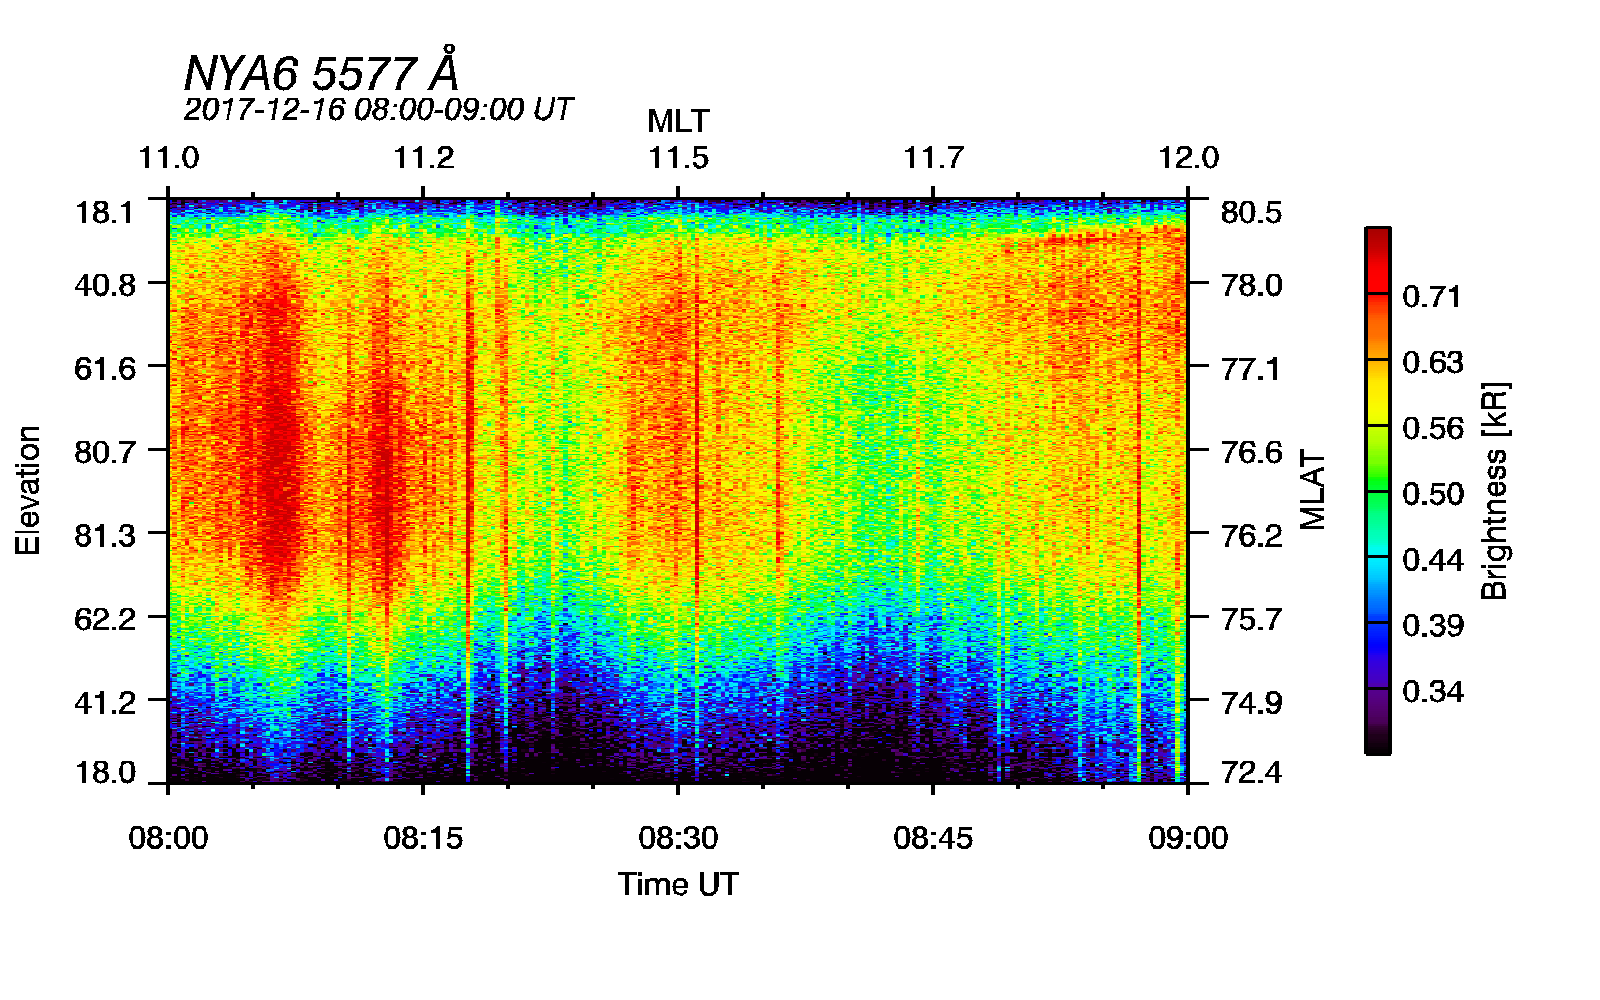Click the 'Elevation' axis label
This screenshot has height=1000, width=1600.
pyautogui.click(x=28, y=490)
